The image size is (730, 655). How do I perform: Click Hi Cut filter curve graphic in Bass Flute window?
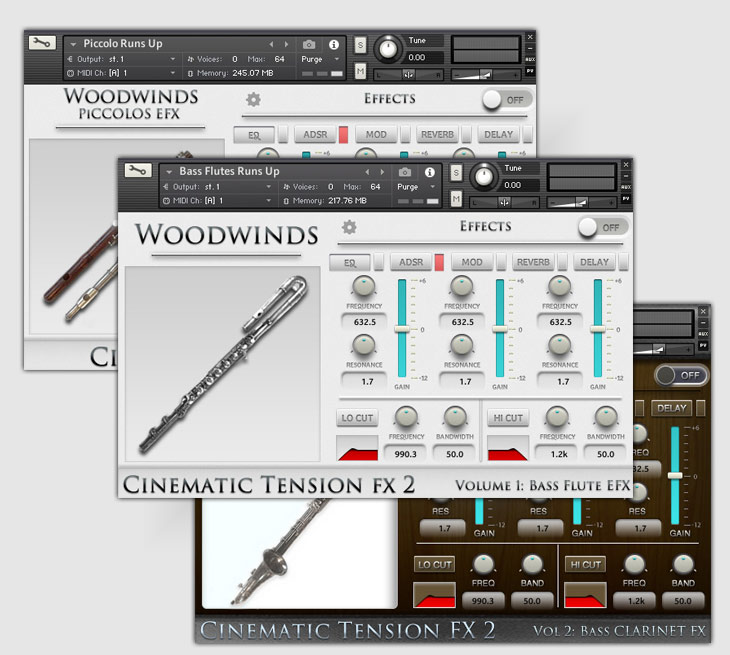(x=507, y=448)
